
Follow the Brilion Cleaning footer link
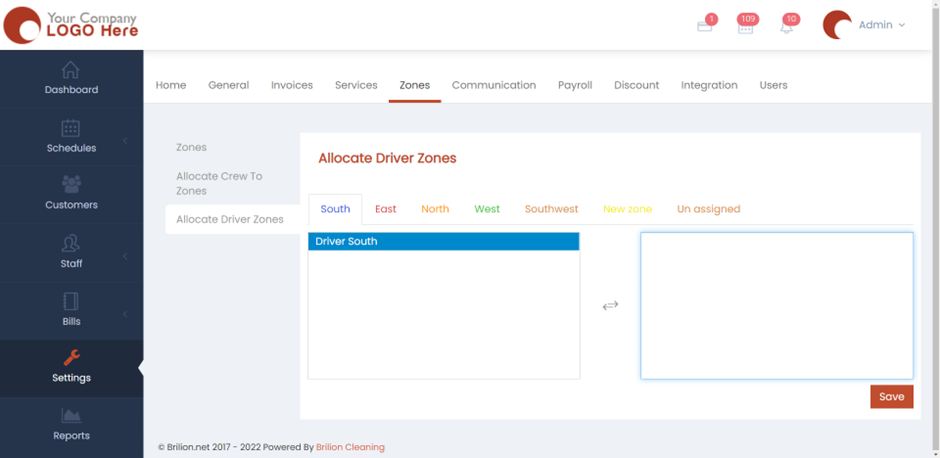click(350, 447)
